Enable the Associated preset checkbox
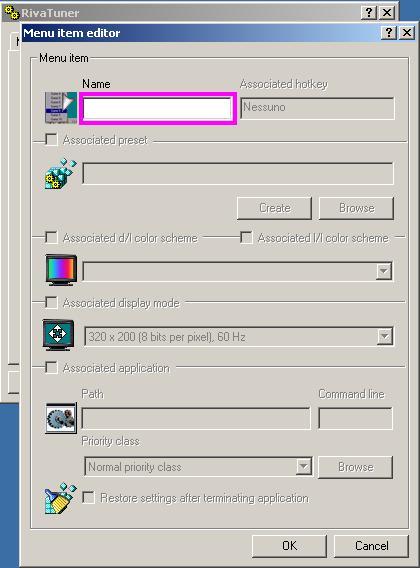 (x=51, y=140)
